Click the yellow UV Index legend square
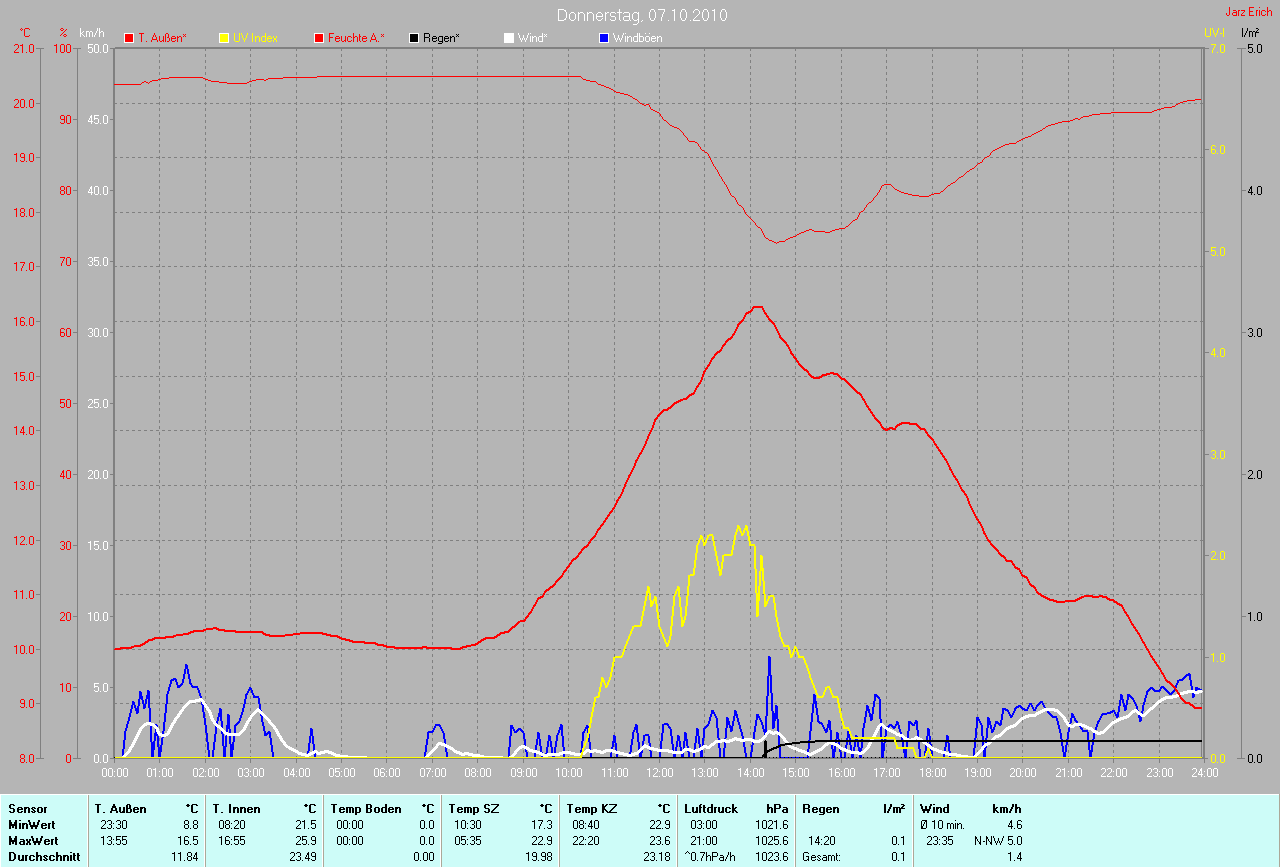Image resolution: width=1280 pixels, height=867 pixels. point(224,38)
